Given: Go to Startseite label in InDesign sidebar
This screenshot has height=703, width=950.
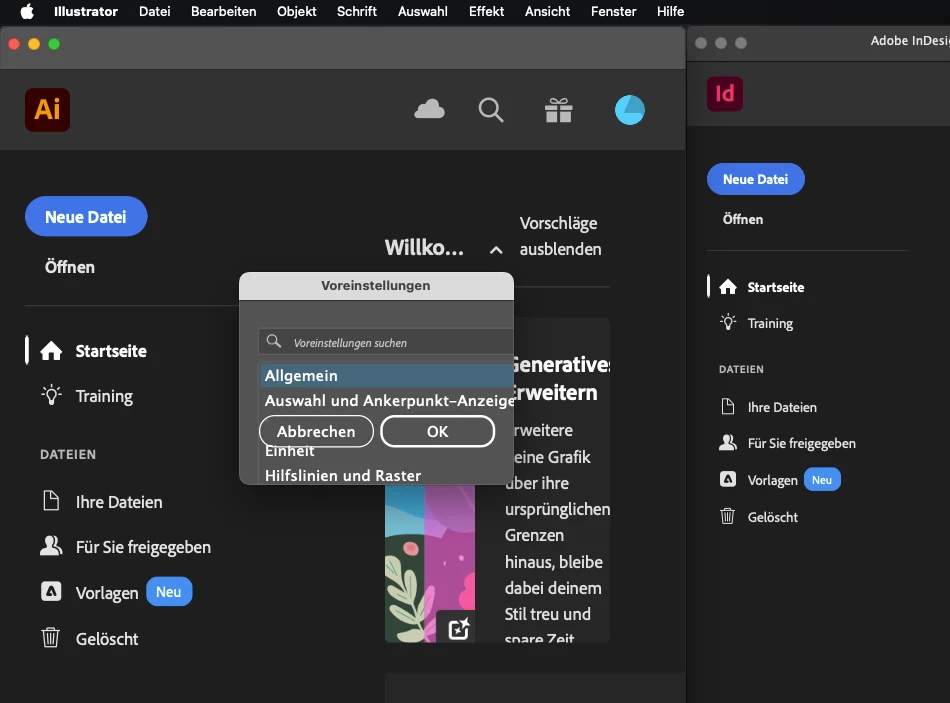Looking at the screenshot, I should click(x=776, y=287).
